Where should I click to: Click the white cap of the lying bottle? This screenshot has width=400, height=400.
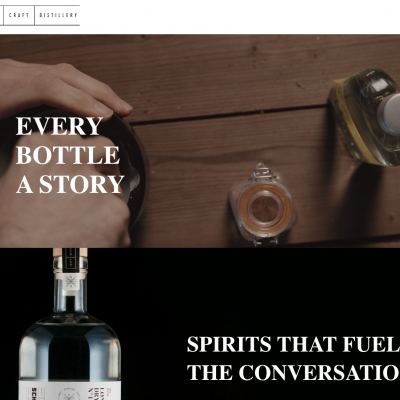click(390, 111)
